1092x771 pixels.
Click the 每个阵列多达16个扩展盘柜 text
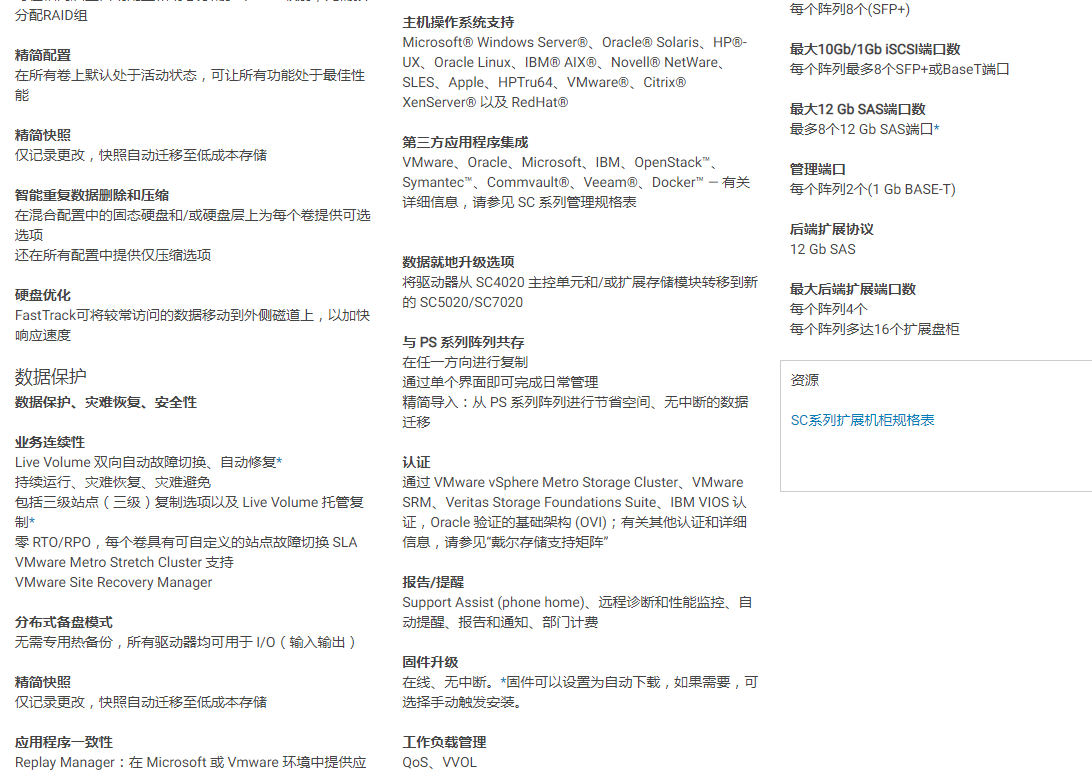875,329
